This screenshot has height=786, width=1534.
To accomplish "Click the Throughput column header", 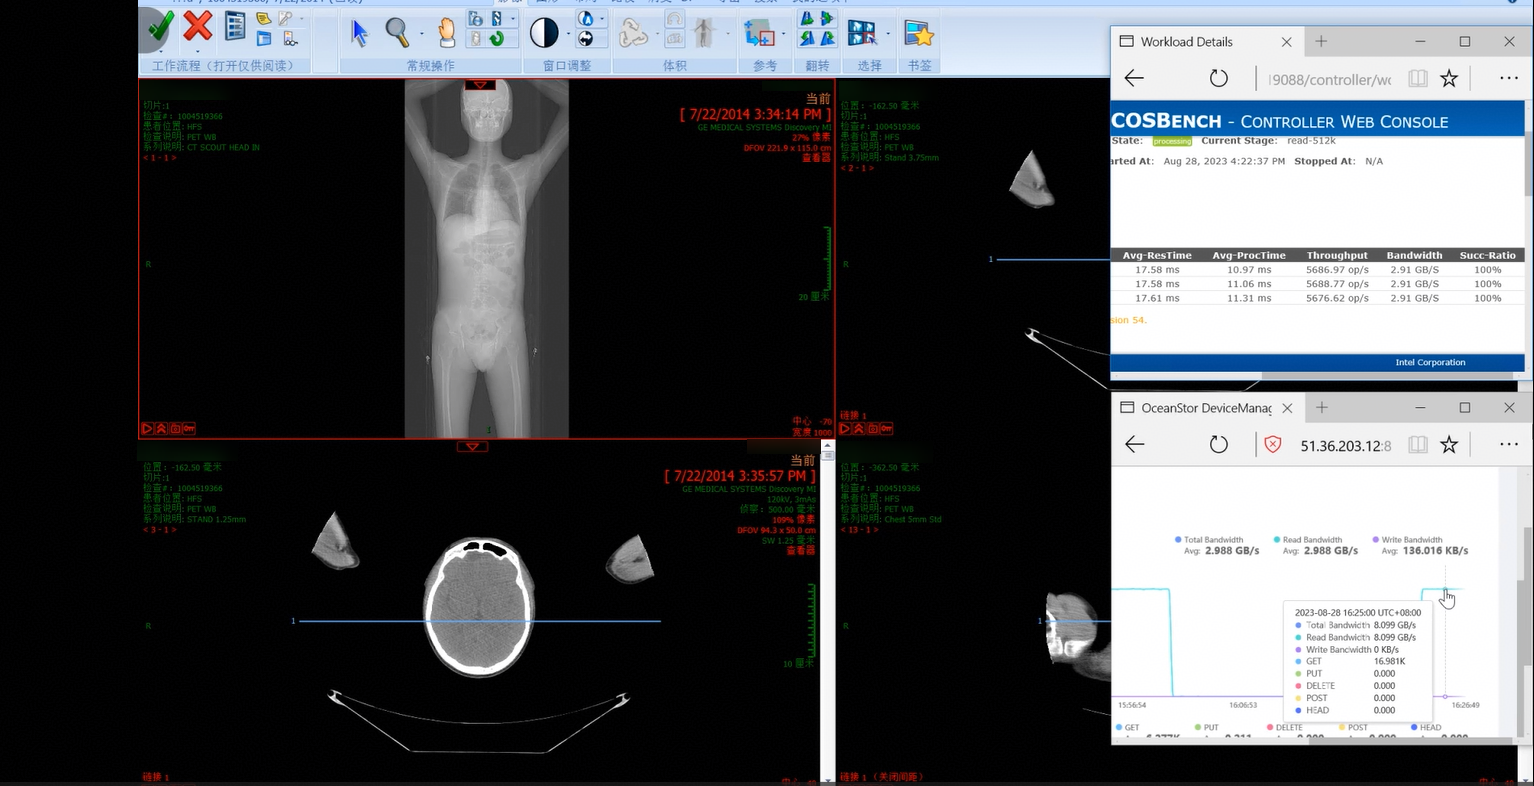I will (1337, 255).
